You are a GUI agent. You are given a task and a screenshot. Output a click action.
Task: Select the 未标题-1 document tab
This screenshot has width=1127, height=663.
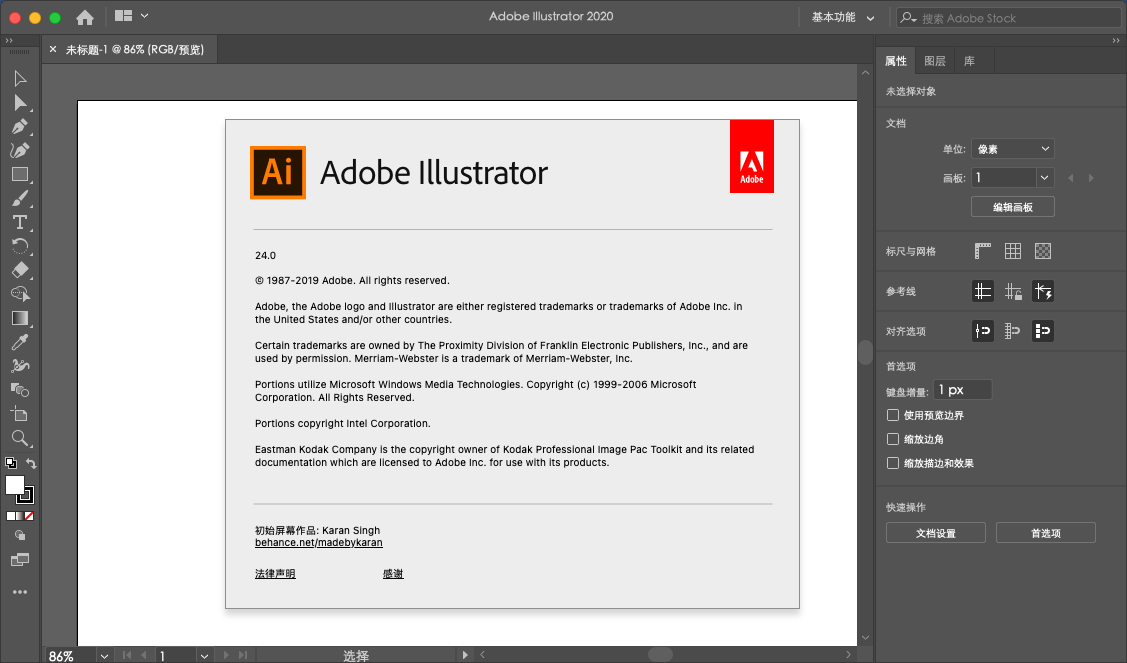pos(135,50)
